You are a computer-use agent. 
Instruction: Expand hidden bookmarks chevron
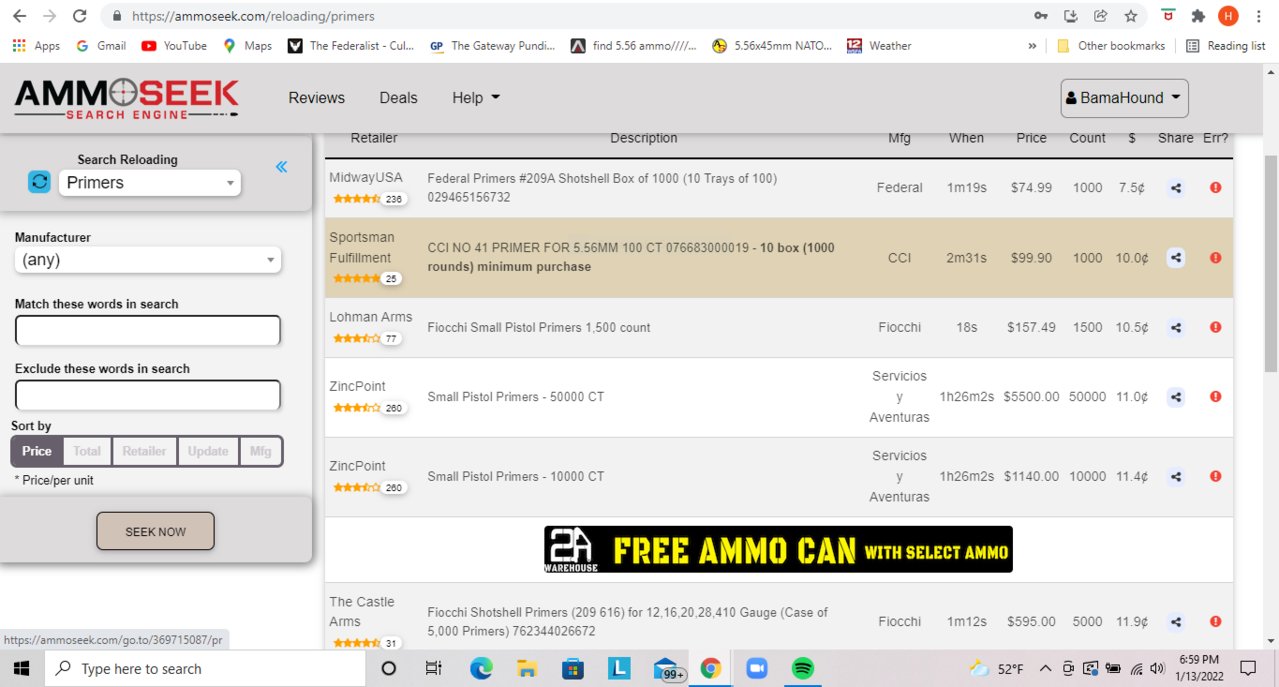click(1032, 46)
